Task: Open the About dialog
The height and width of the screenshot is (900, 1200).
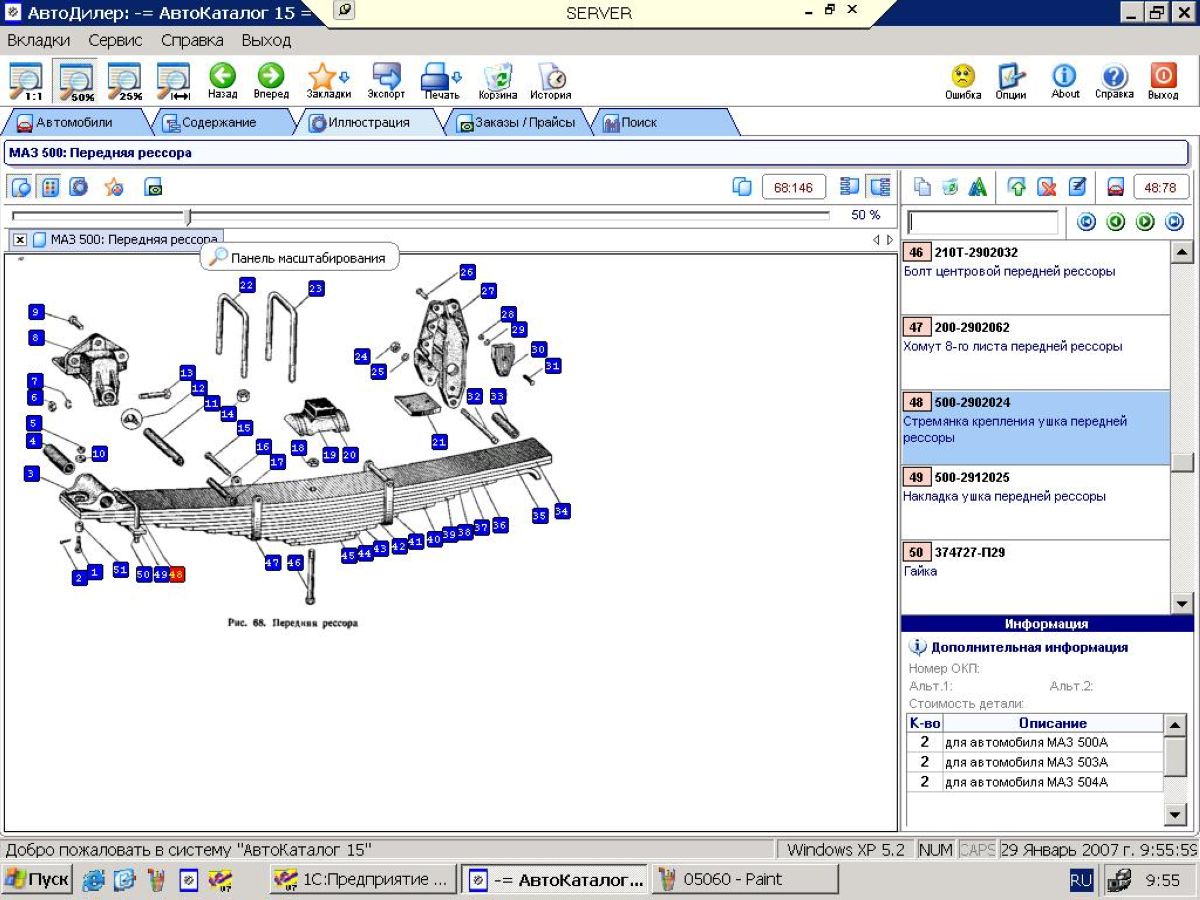Action: pyautogui.click(x=1065, y=82)
